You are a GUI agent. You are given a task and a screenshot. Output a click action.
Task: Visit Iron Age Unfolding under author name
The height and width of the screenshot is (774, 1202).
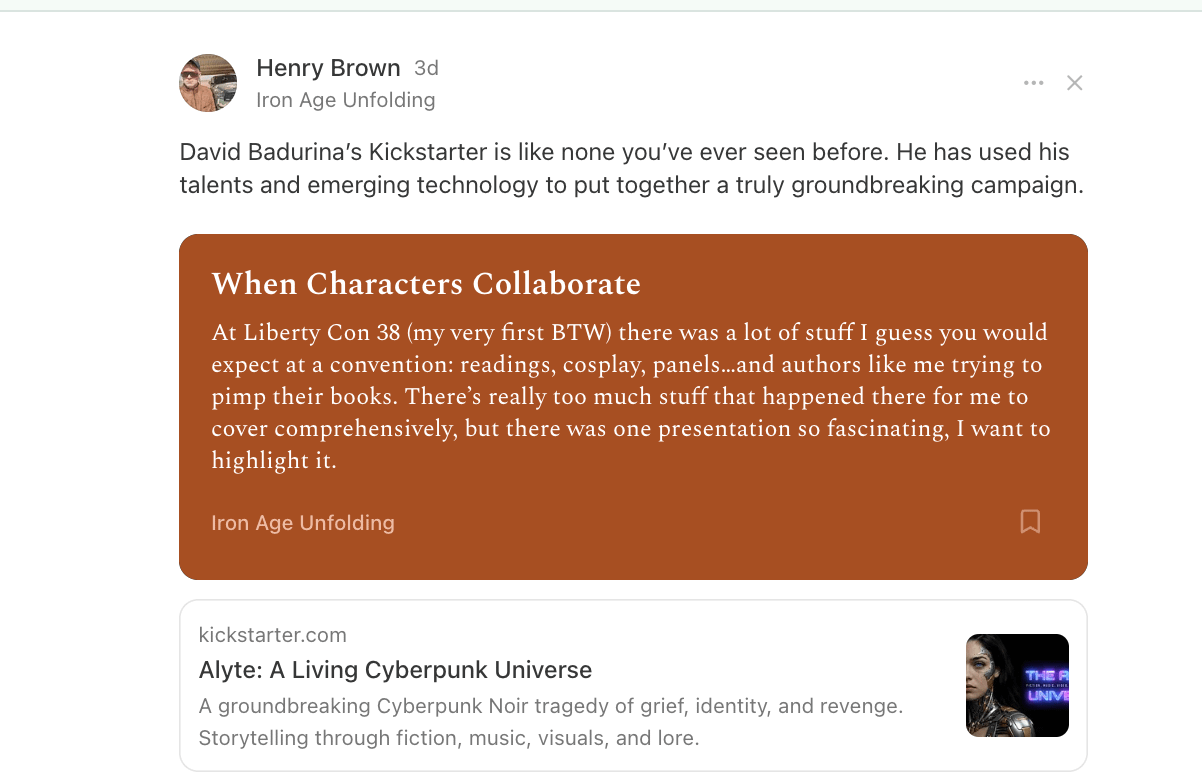click(346, 100)
